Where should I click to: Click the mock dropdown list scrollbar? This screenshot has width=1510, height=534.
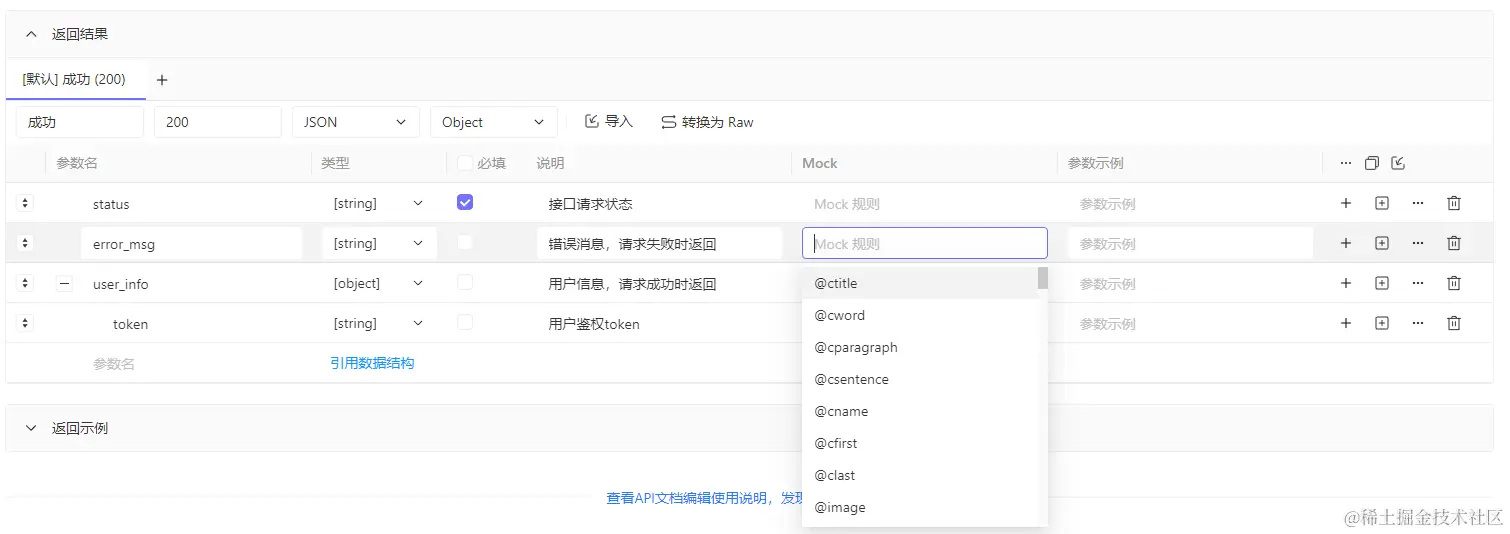coord(1043,278)
